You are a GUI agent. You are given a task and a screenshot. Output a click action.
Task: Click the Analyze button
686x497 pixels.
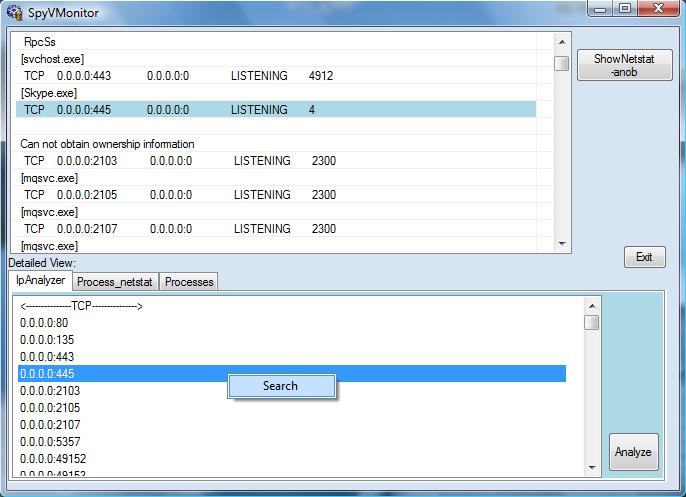[x=632, y=452]
